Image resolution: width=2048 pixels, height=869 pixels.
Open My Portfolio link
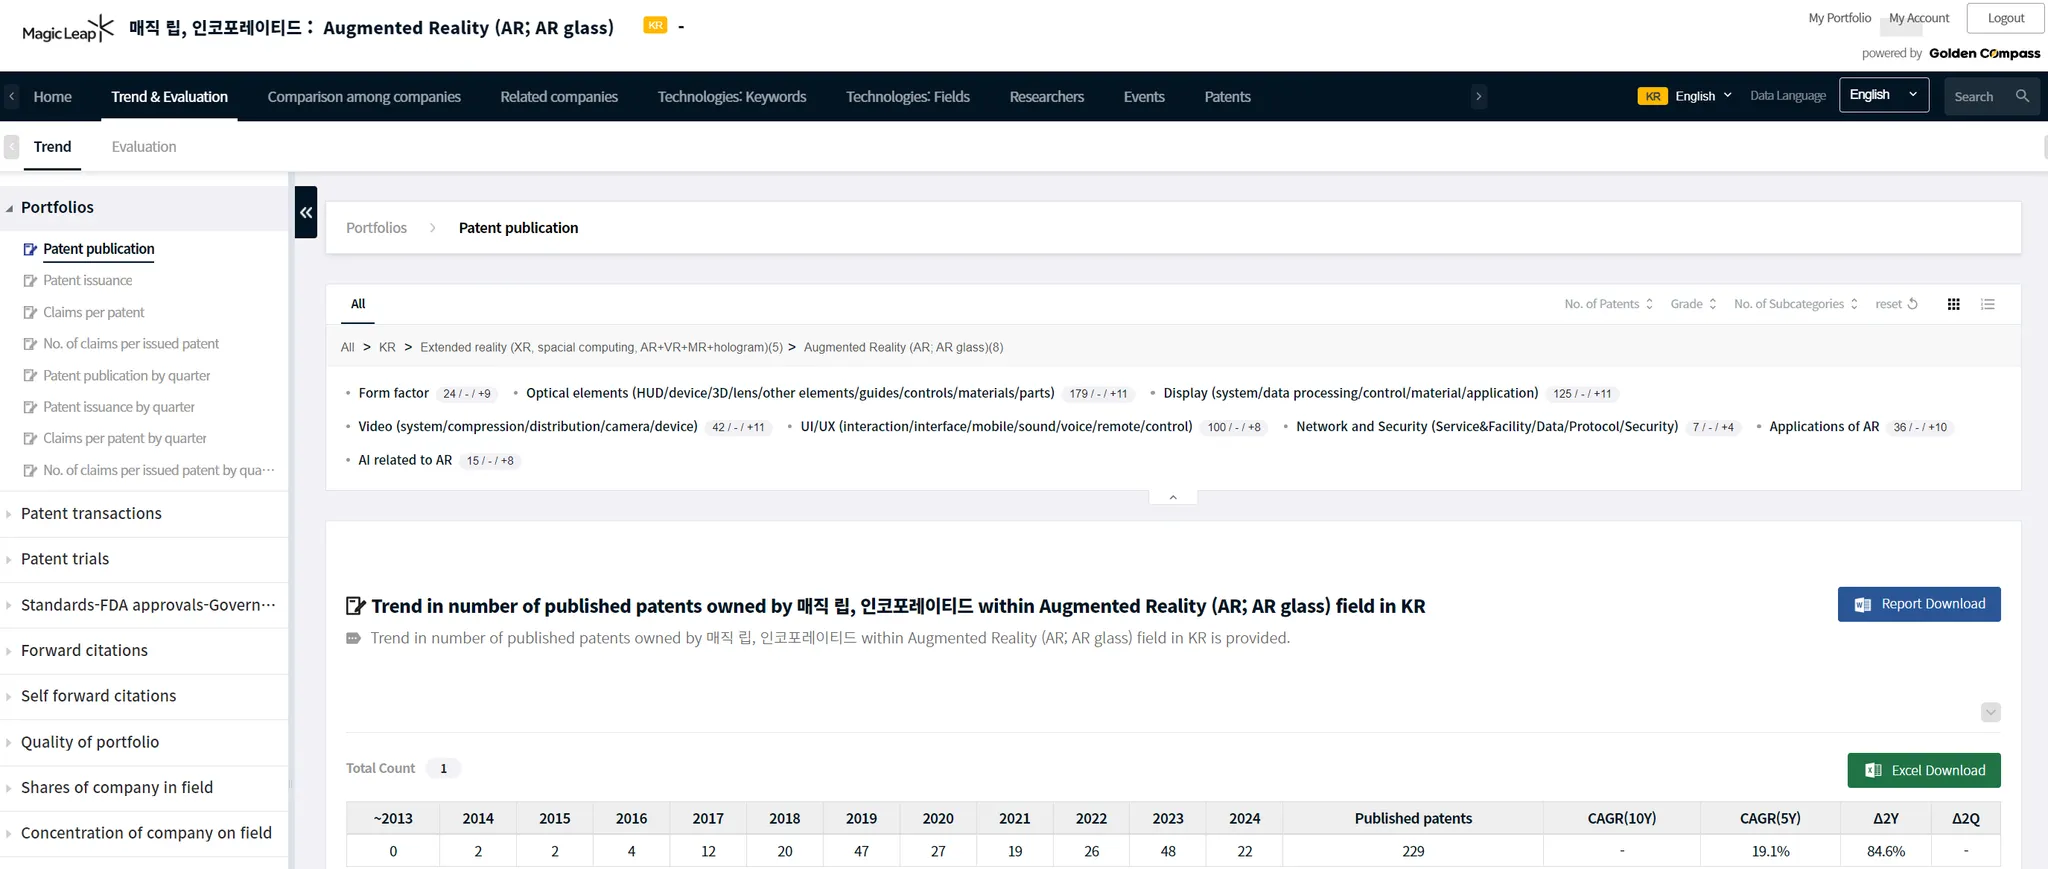(x=1839, y=18)
